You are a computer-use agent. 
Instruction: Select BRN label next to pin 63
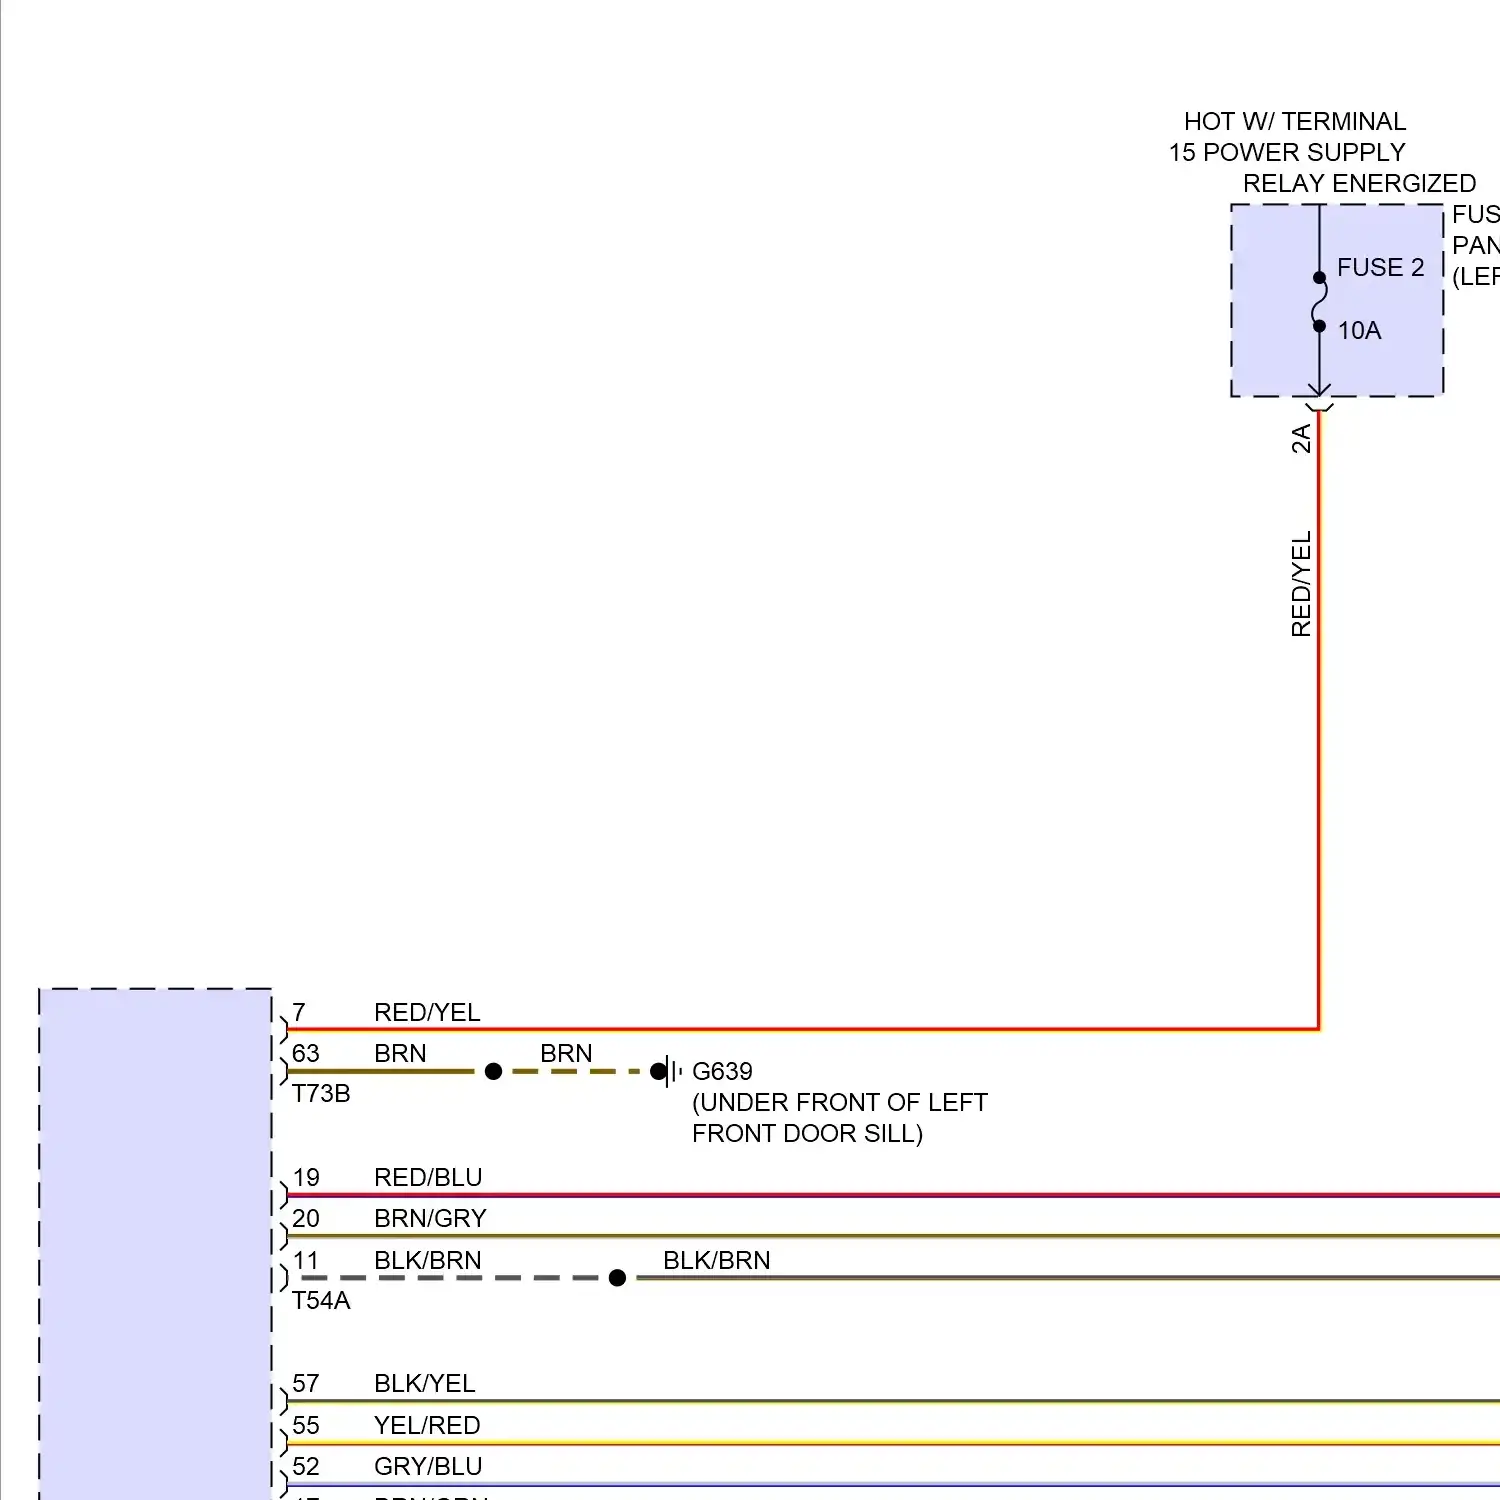pos(400,1054)
